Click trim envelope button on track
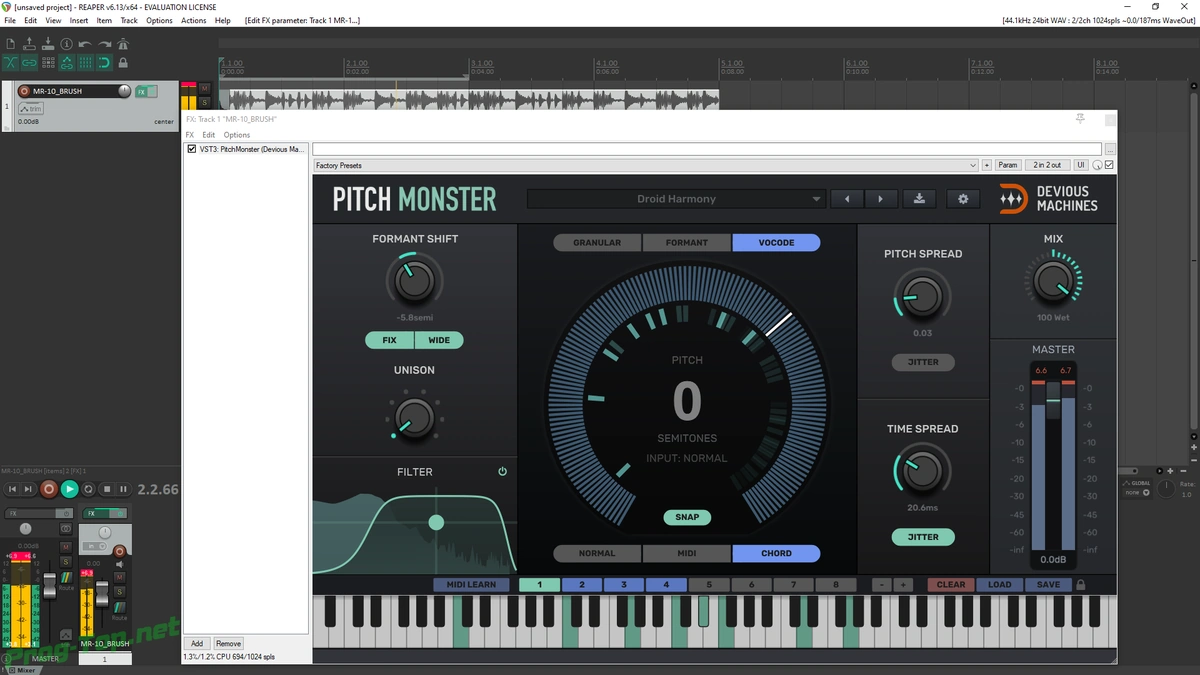Viewport: 1200px width, 675px height. [31, 108]
